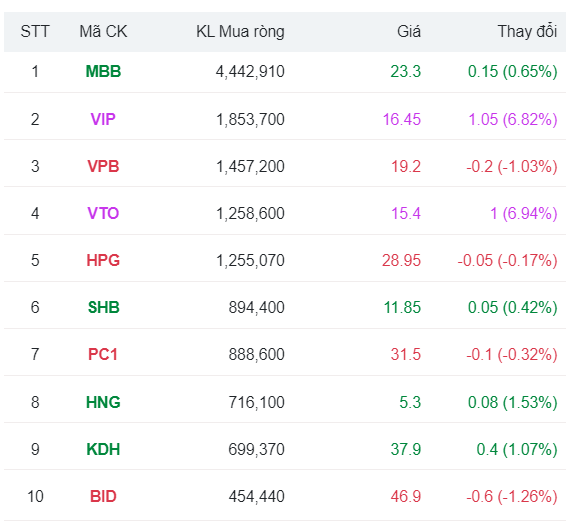Open the KDH stock code link
The height and width of the screenshot is (524, 567).
103,449
